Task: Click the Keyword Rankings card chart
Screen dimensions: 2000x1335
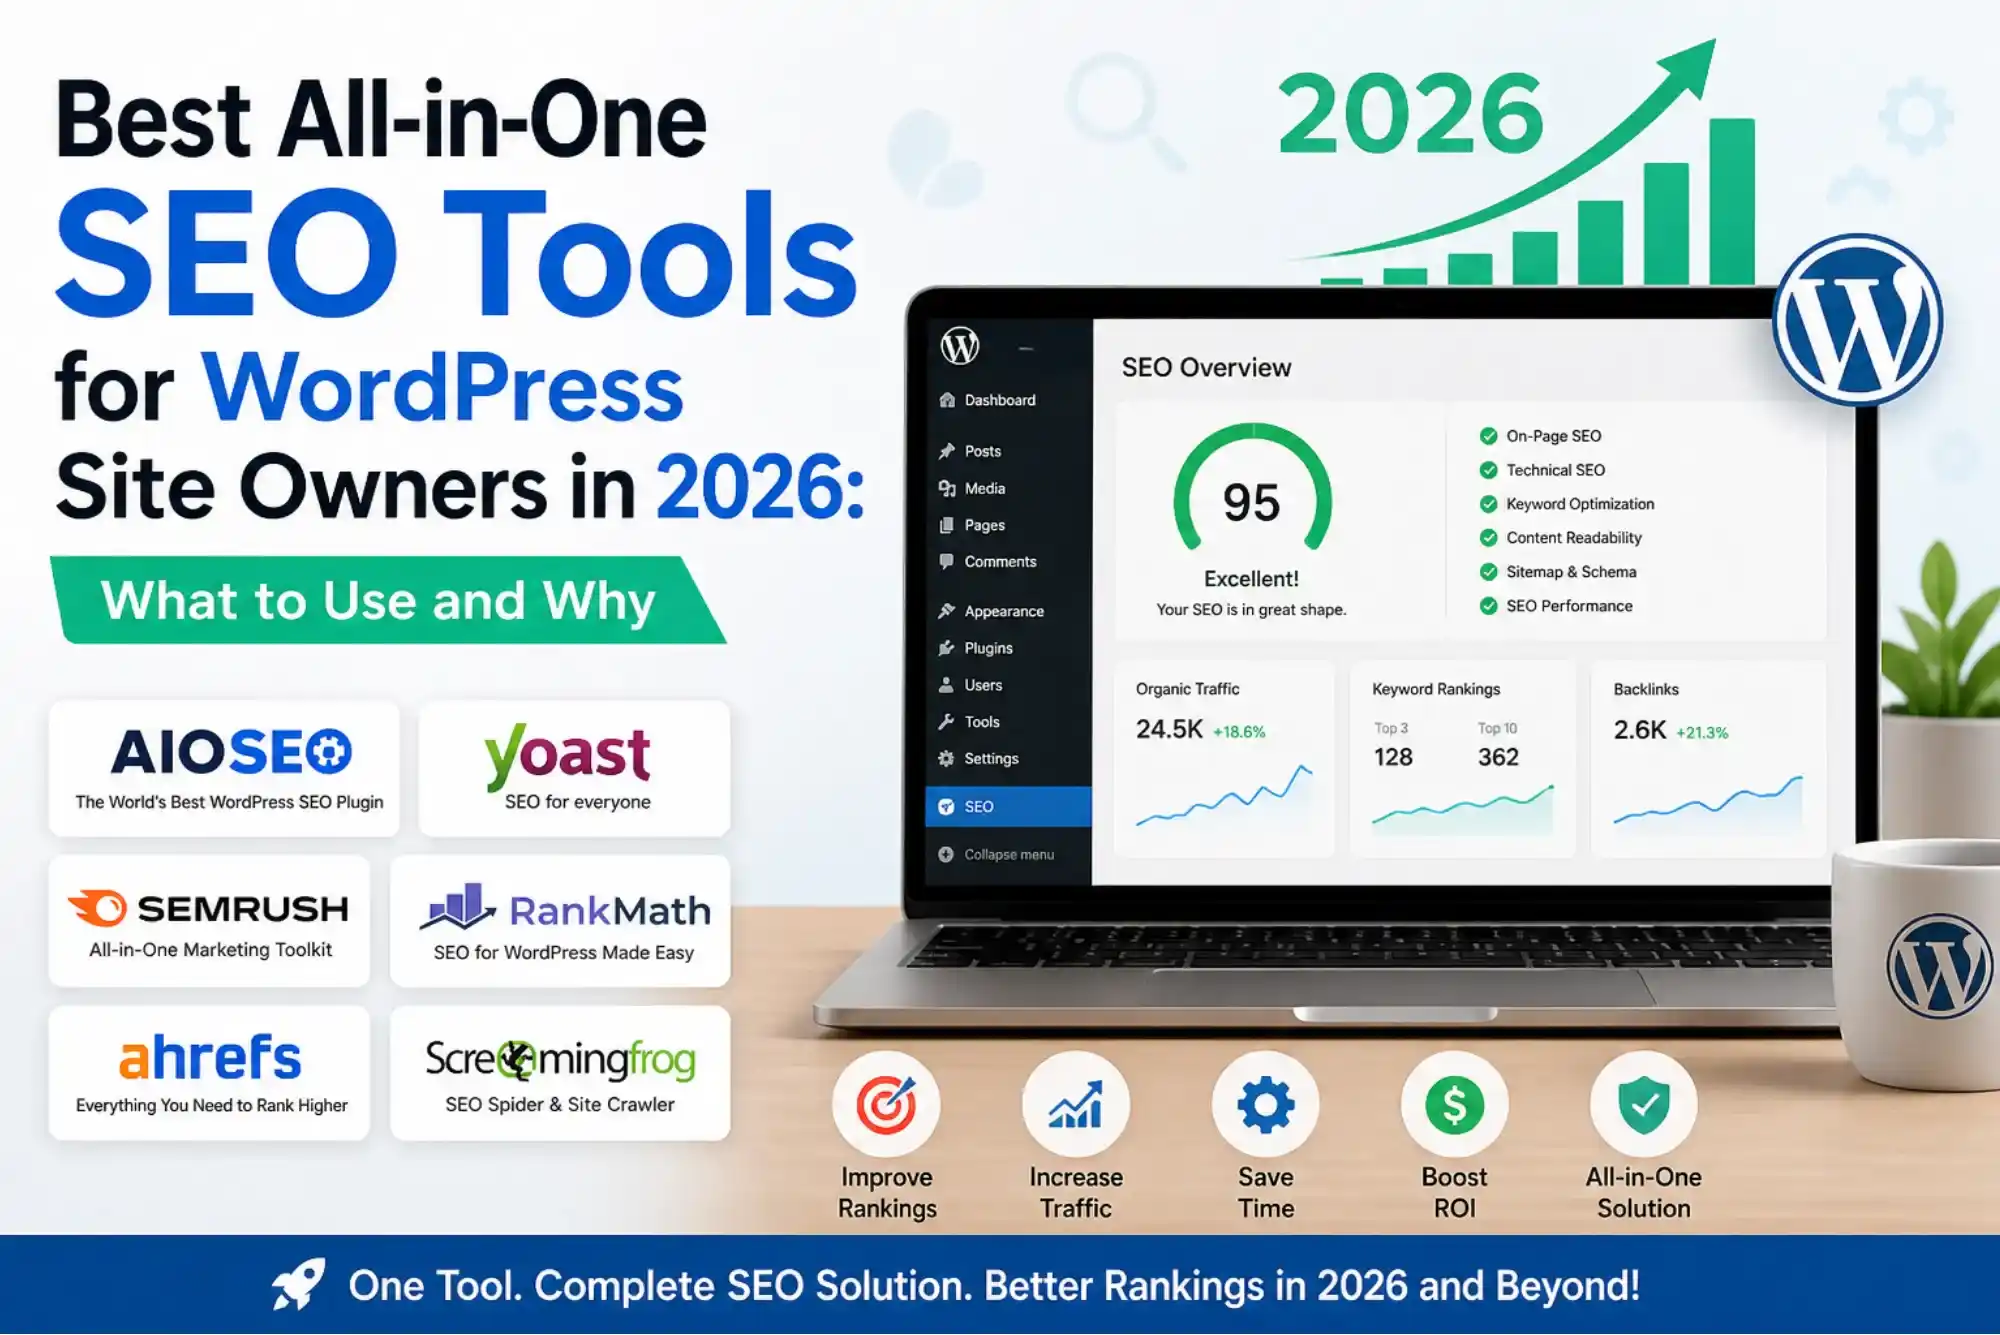Action: coord(1463,809)
